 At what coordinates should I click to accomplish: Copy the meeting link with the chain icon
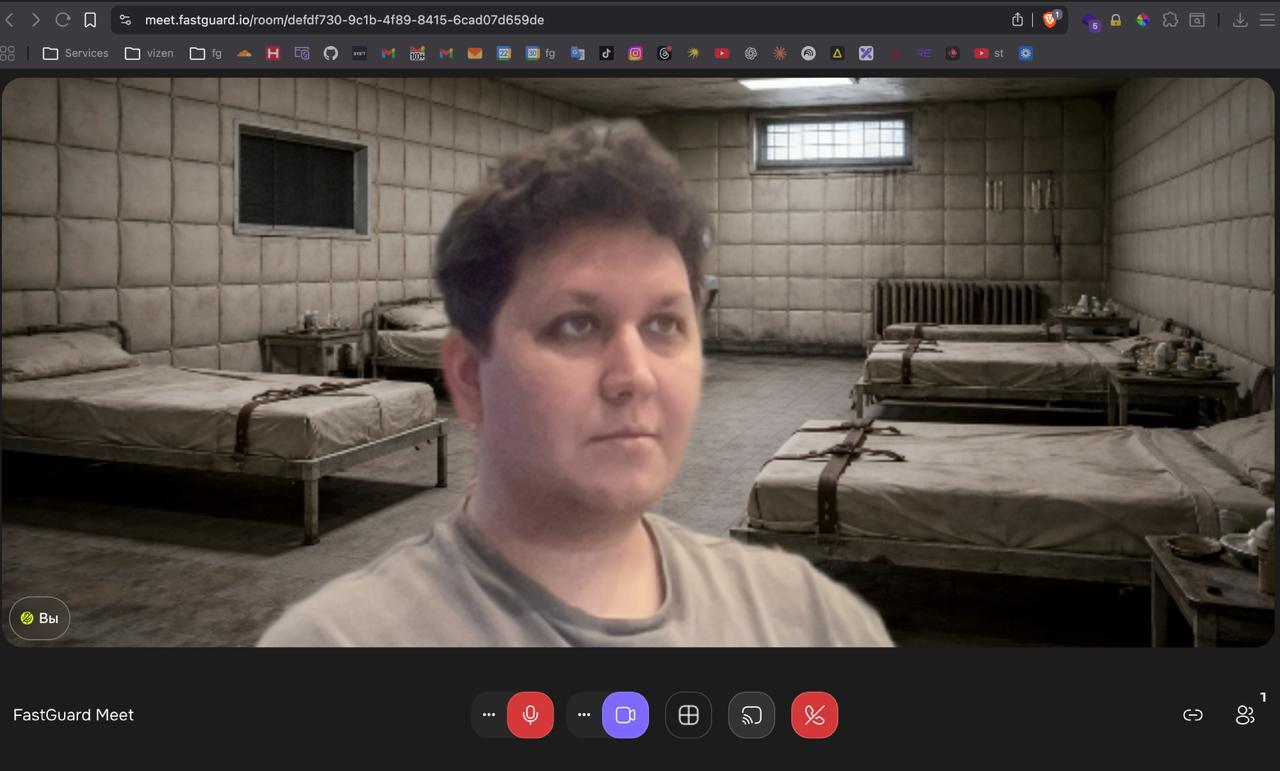[x=1192, y=715]
